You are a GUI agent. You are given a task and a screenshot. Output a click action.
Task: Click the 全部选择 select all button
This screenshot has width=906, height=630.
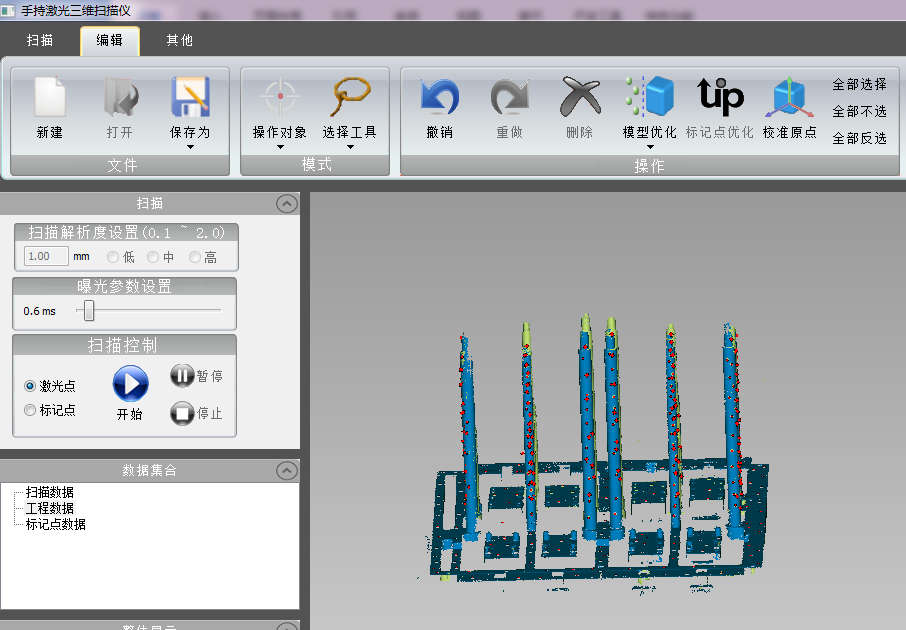pyautogui.click(x=859, y=84)
